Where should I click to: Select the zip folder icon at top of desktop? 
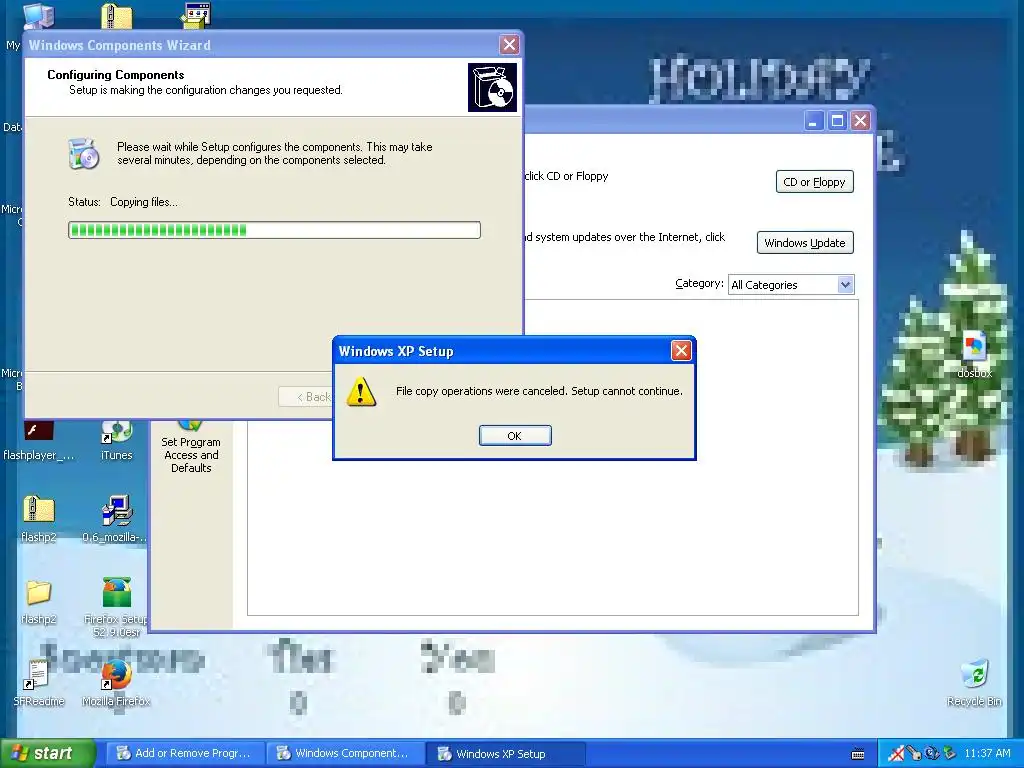coord(117,15)
